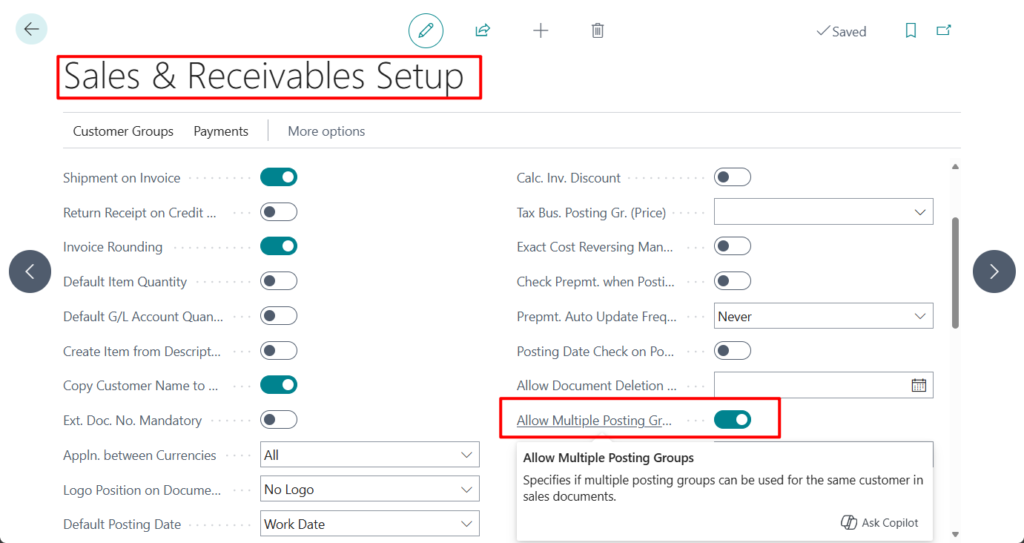
Task: Turn off Allow Multiple Posting Groups
Action: coord(733,420)
